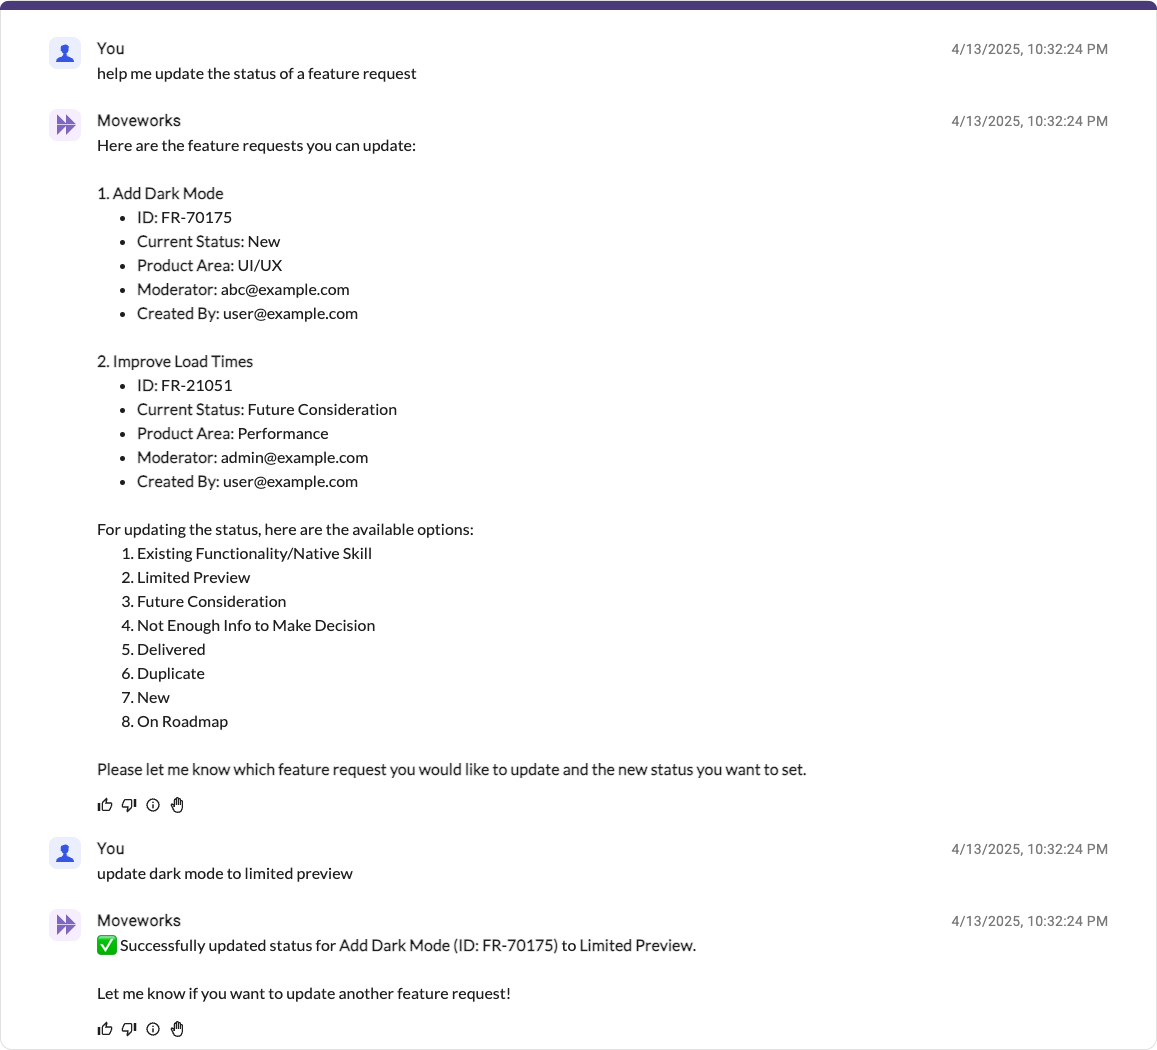The image size is (1157, 1050).
Task: Click option '3. Future Consideration' in status list
Action: click(204, 601)
